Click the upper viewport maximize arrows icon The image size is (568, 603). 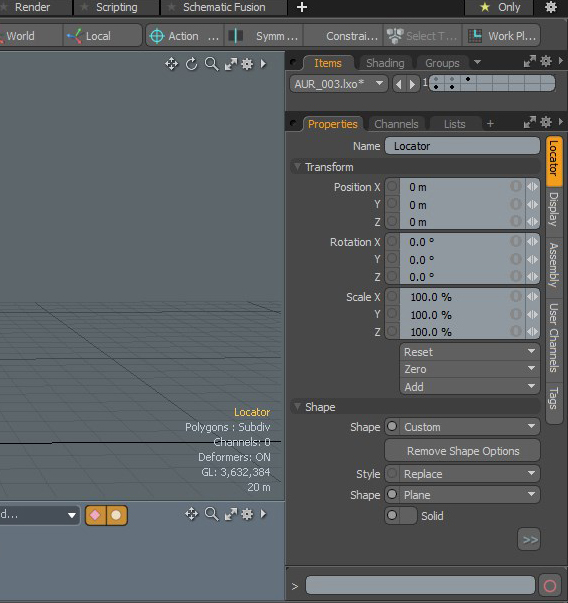click(x=231, y=64)
